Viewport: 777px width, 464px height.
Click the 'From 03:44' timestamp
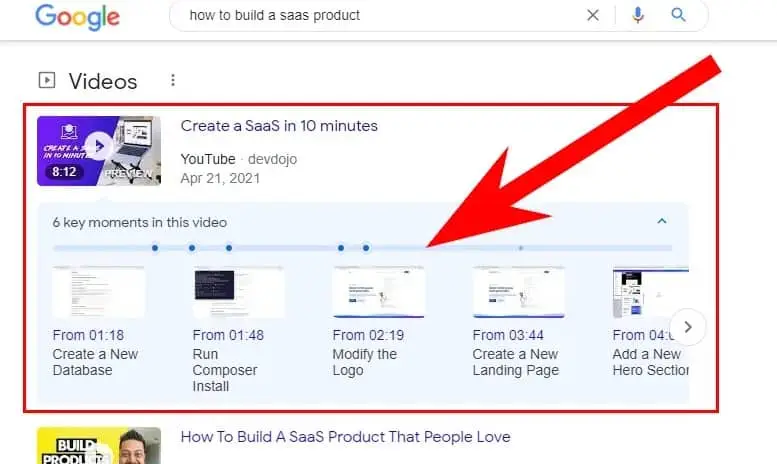point(508,336)
